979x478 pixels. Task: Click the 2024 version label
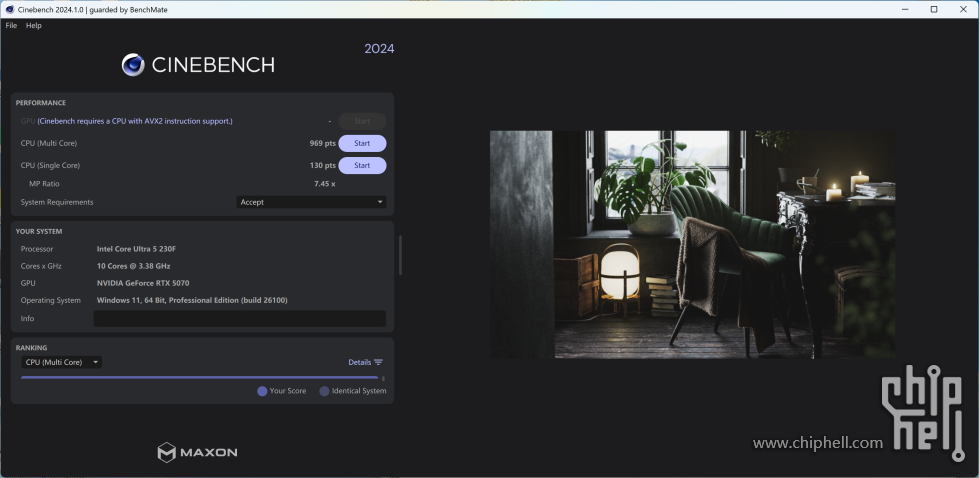[379, 49]
